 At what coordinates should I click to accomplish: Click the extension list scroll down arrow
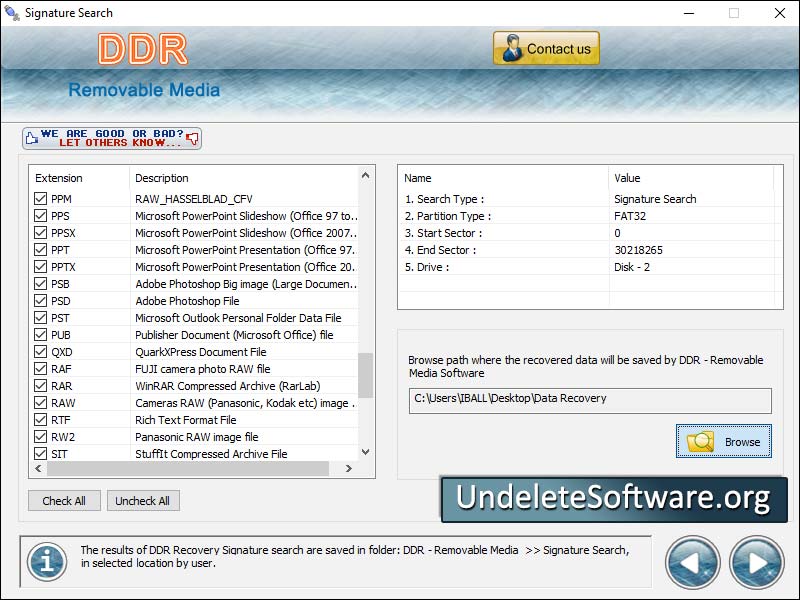pyautogui.click(x=365, y=452)
